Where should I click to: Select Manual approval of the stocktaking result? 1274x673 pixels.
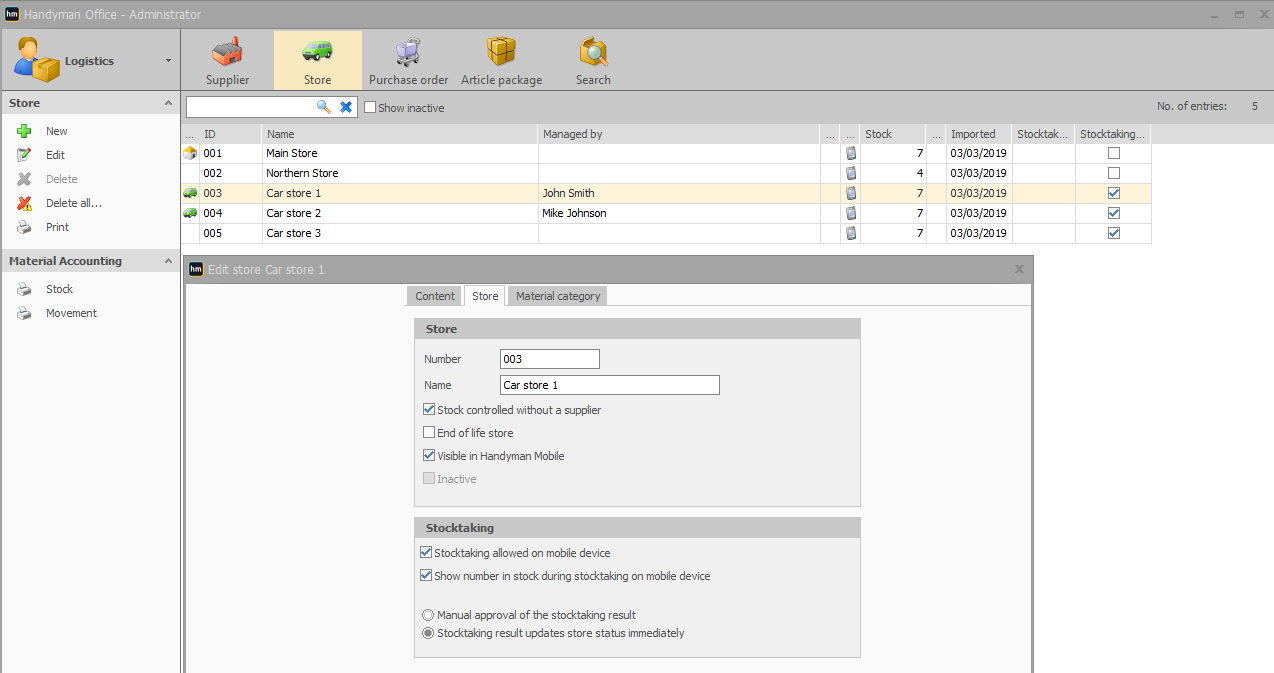(x=429, y=615)
